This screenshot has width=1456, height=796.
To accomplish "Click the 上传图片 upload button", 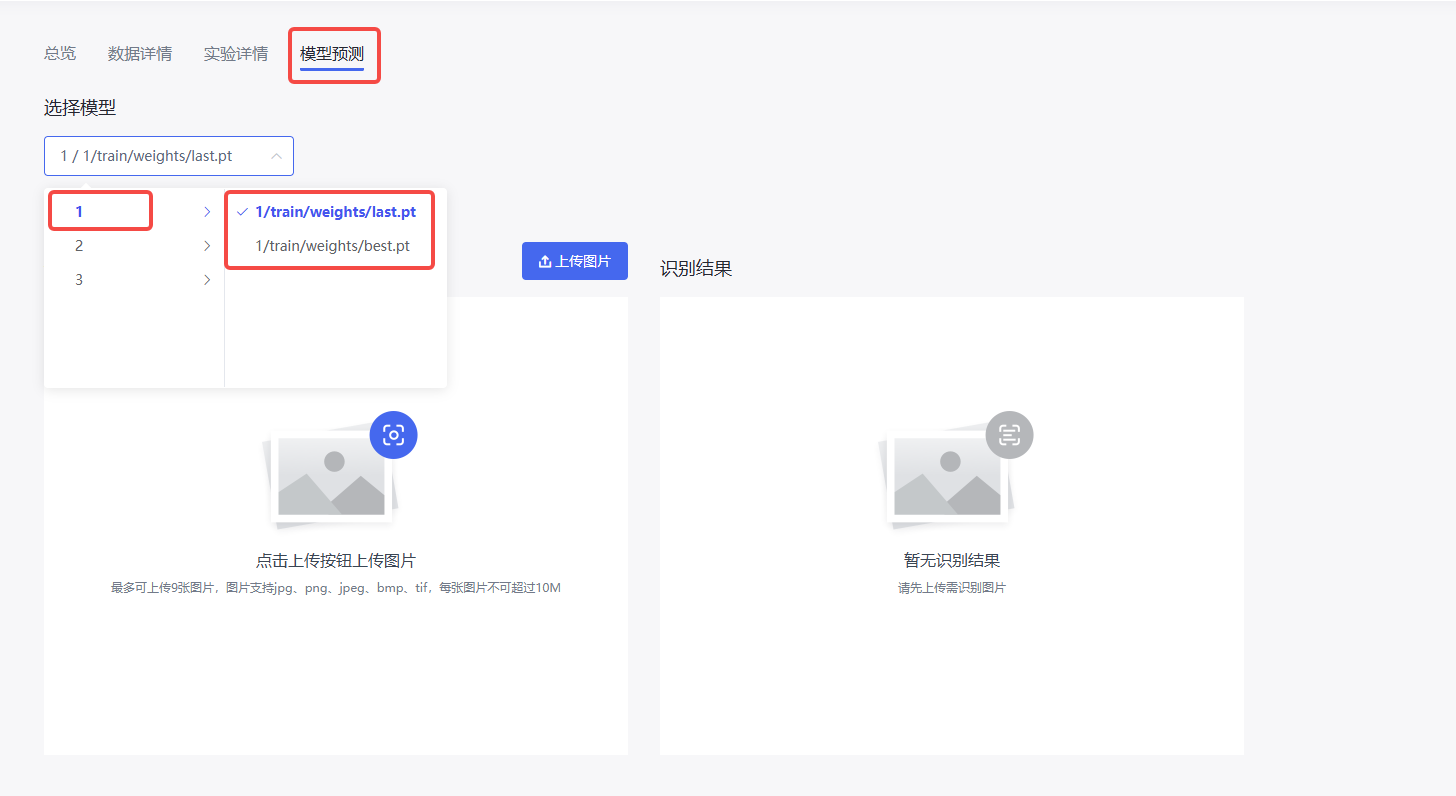I will [x=574, y=261].
